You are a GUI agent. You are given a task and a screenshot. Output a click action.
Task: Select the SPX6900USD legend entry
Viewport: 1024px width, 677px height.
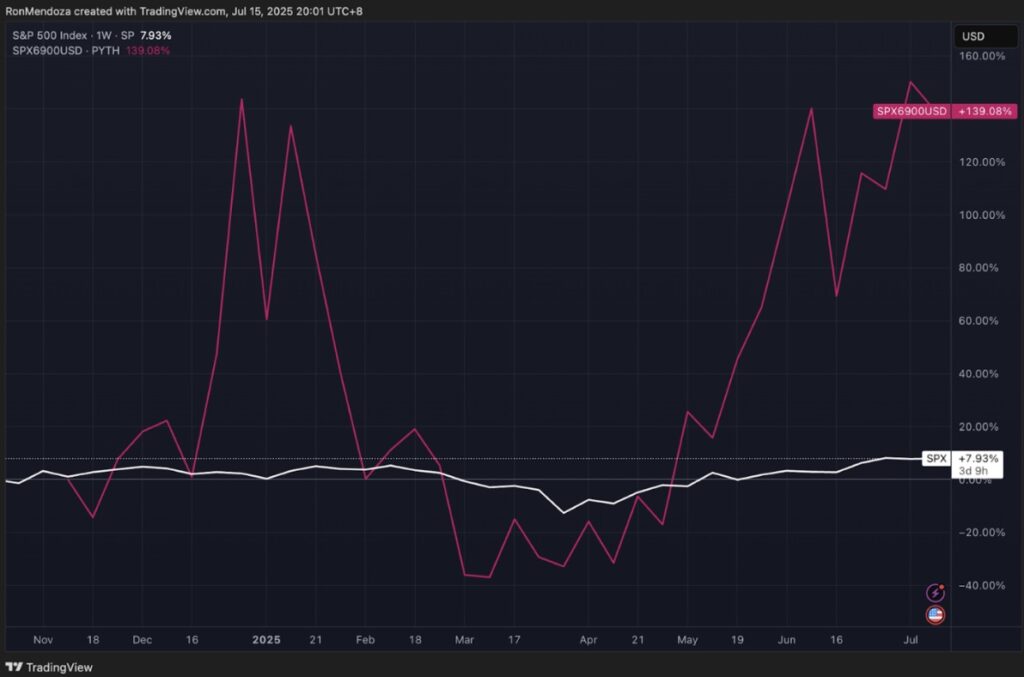pyautogui.click(x=42, y=50)
